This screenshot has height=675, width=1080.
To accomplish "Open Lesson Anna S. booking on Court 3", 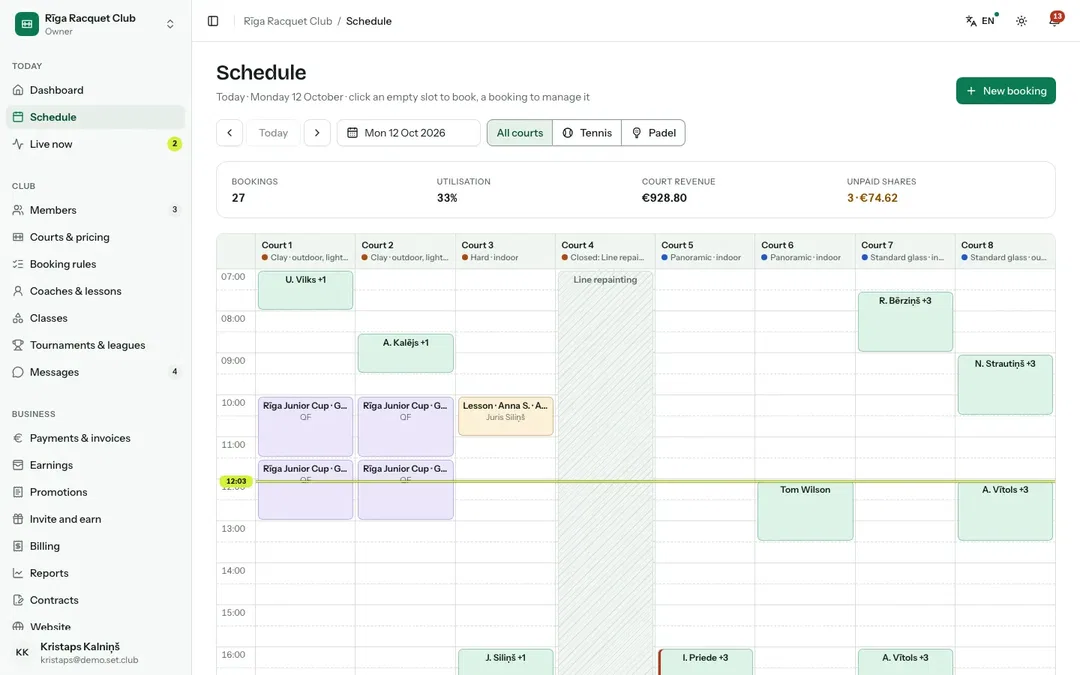I will 506,416.
